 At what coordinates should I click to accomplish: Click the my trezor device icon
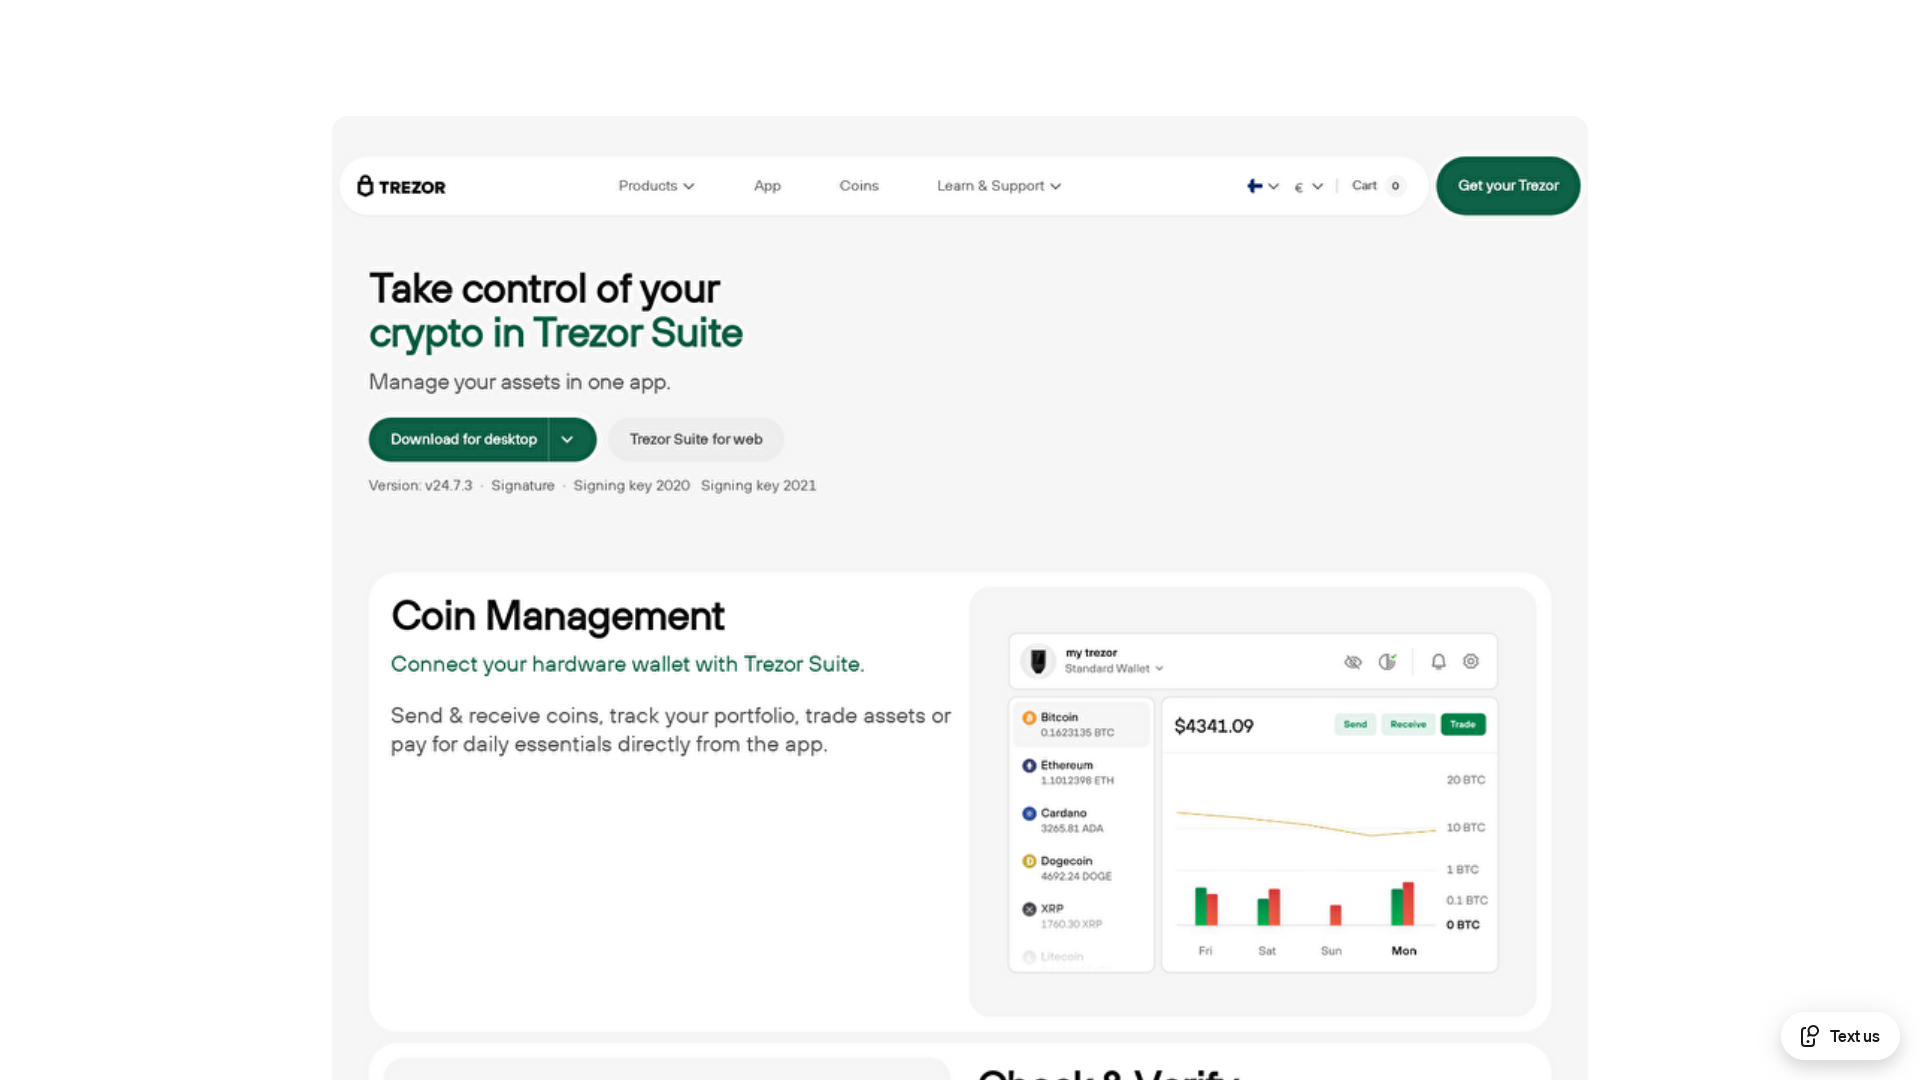(x=1038, y=661)
